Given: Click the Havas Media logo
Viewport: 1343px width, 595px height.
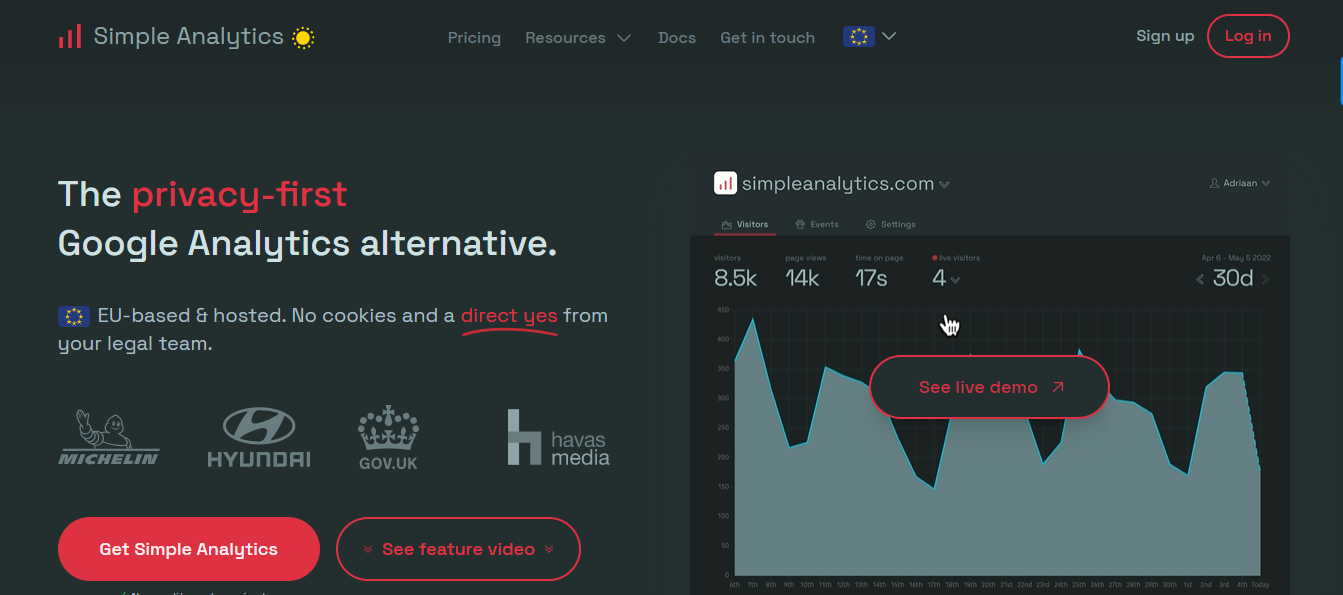Looking at the screenshot, I should pyautogui.click(x=558, y=438).
